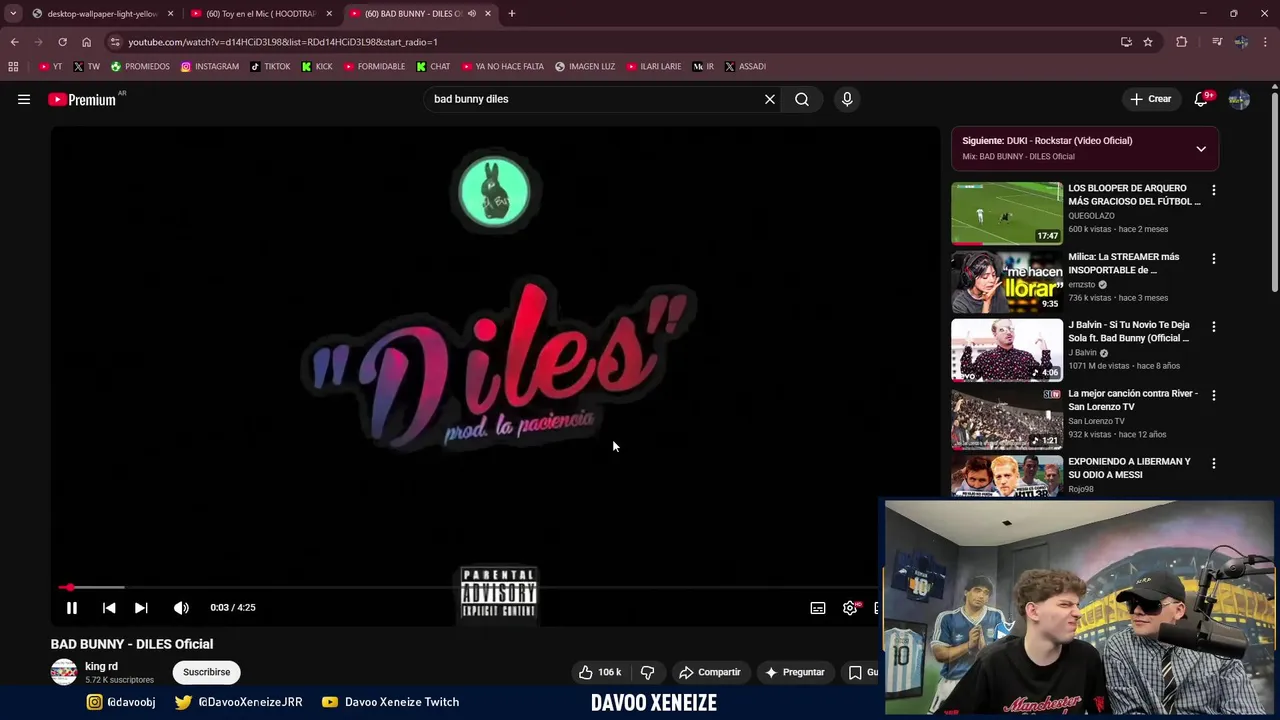This screenshot has height=720, width=1280.
Task: Subscribe with the Suscribirse button
Action: (x=207, y=672)
